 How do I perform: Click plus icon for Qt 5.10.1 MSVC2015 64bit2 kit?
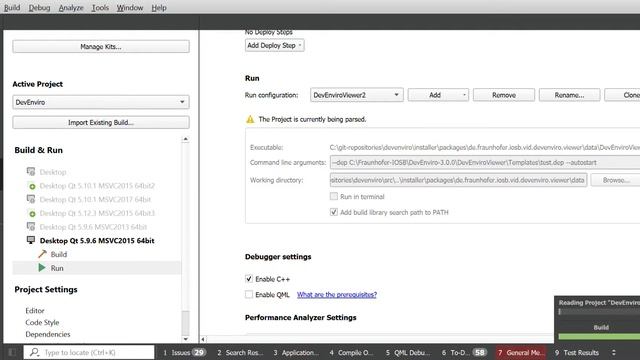[32, 186]
